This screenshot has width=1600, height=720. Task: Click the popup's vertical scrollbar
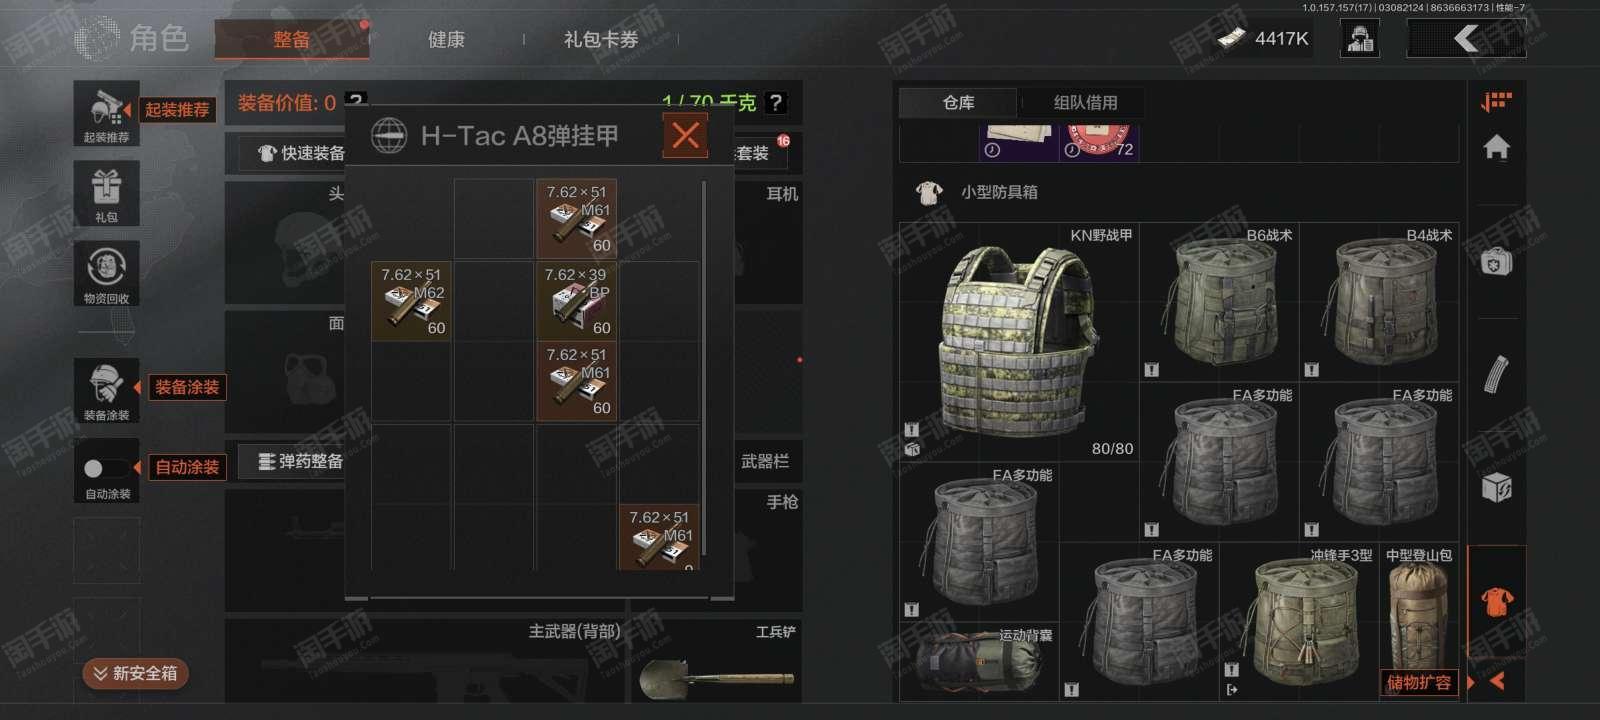[x=705, y=368]
